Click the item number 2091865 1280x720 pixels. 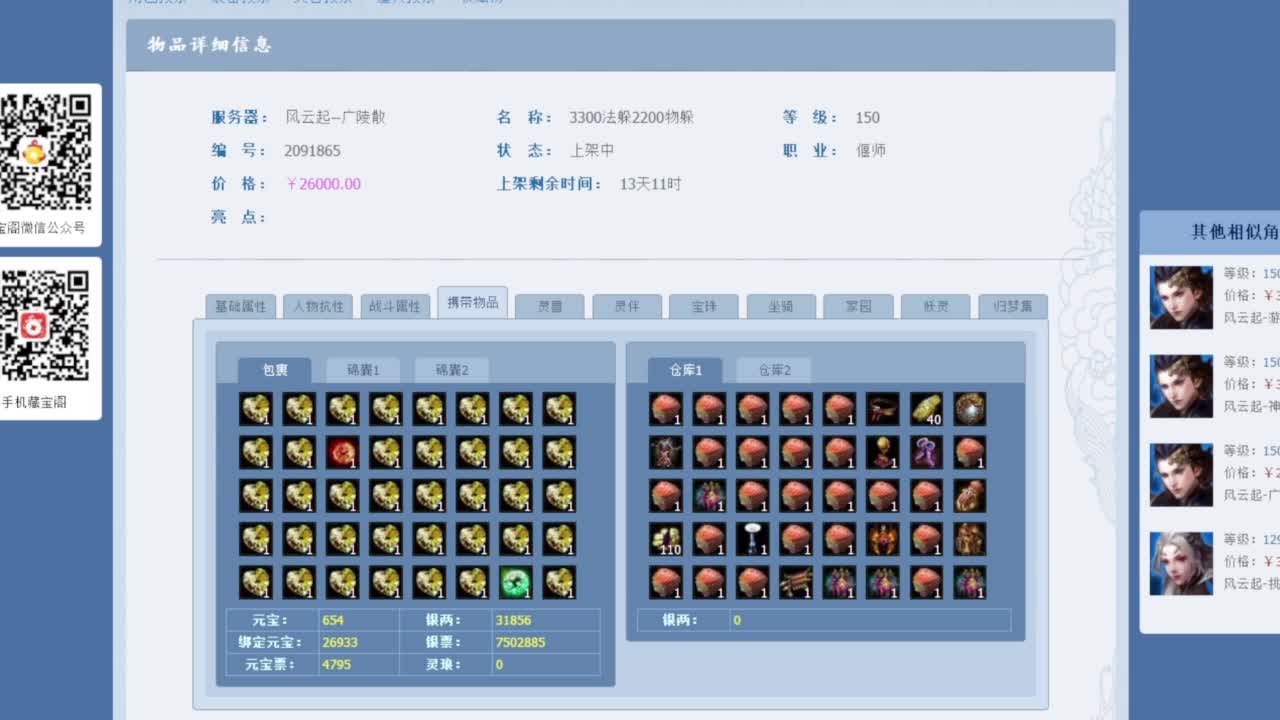(x=312, y=151)
